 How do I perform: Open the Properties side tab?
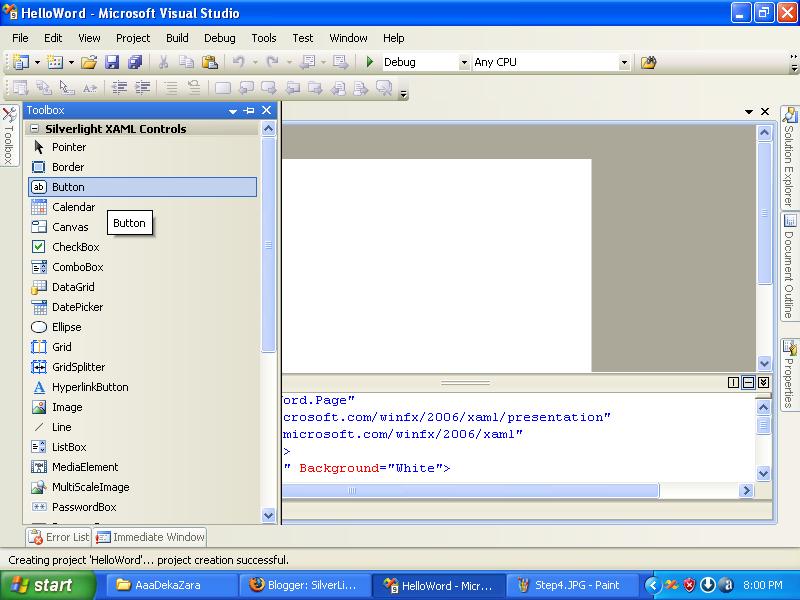coord(789,374)
